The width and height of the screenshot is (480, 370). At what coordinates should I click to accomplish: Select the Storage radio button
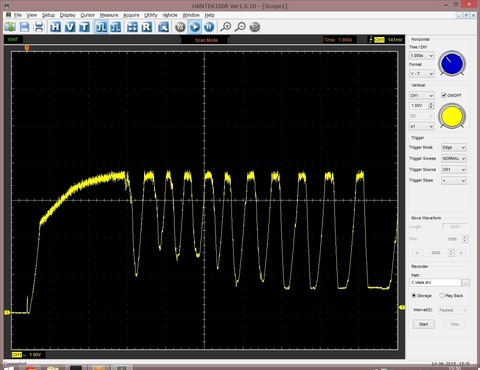coord(414,295)
